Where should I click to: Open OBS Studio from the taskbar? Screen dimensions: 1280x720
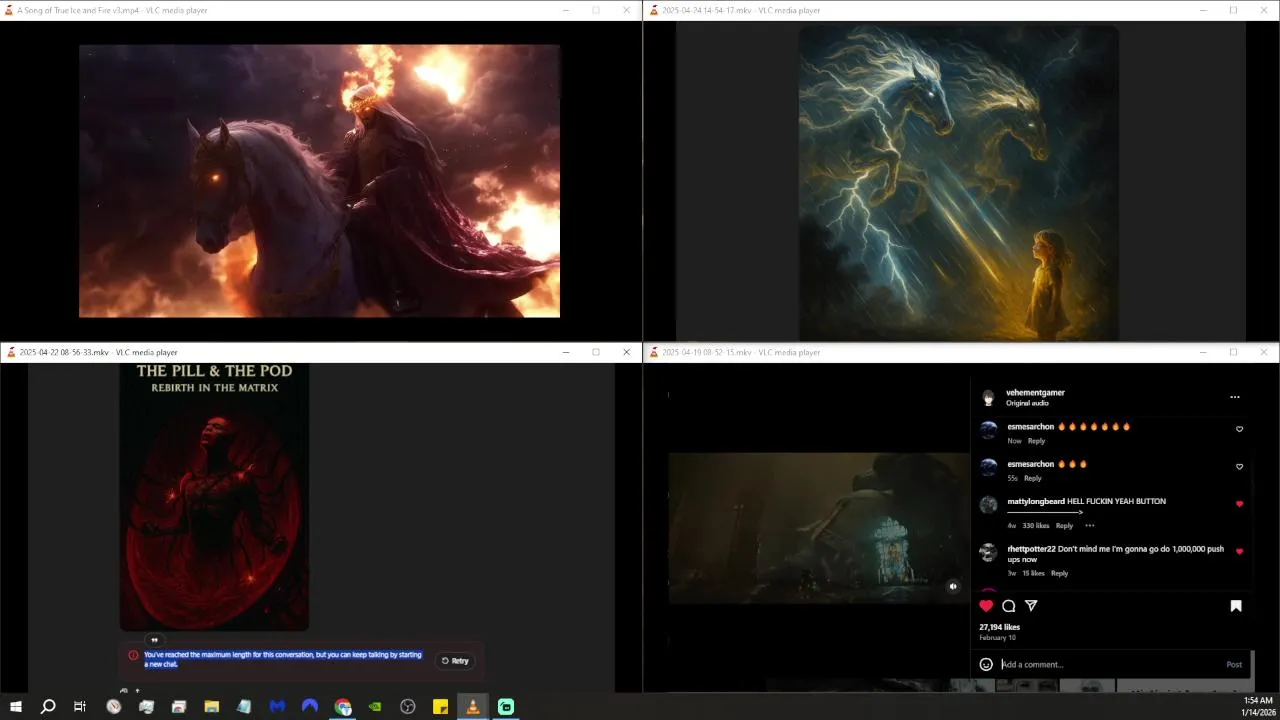(408, 707)
